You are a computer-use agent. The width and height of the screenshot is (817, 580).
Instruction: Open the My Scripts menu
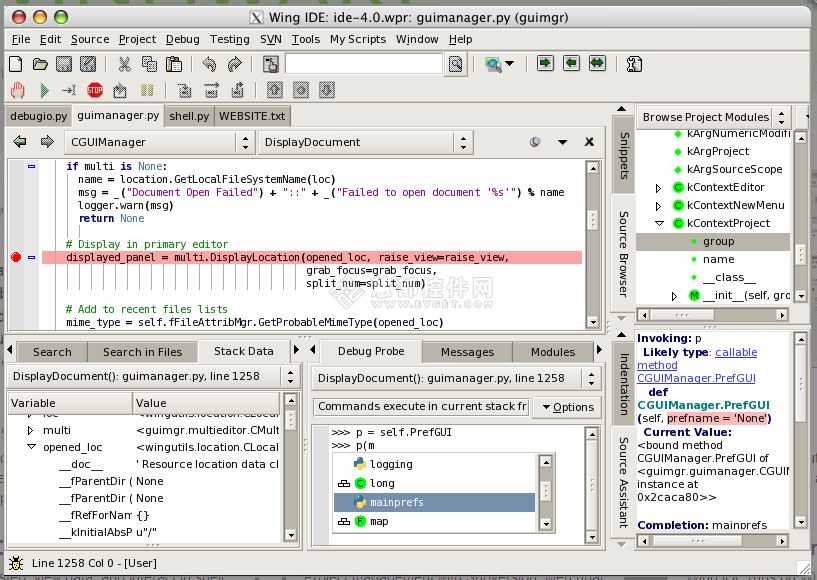coord(358,39)
